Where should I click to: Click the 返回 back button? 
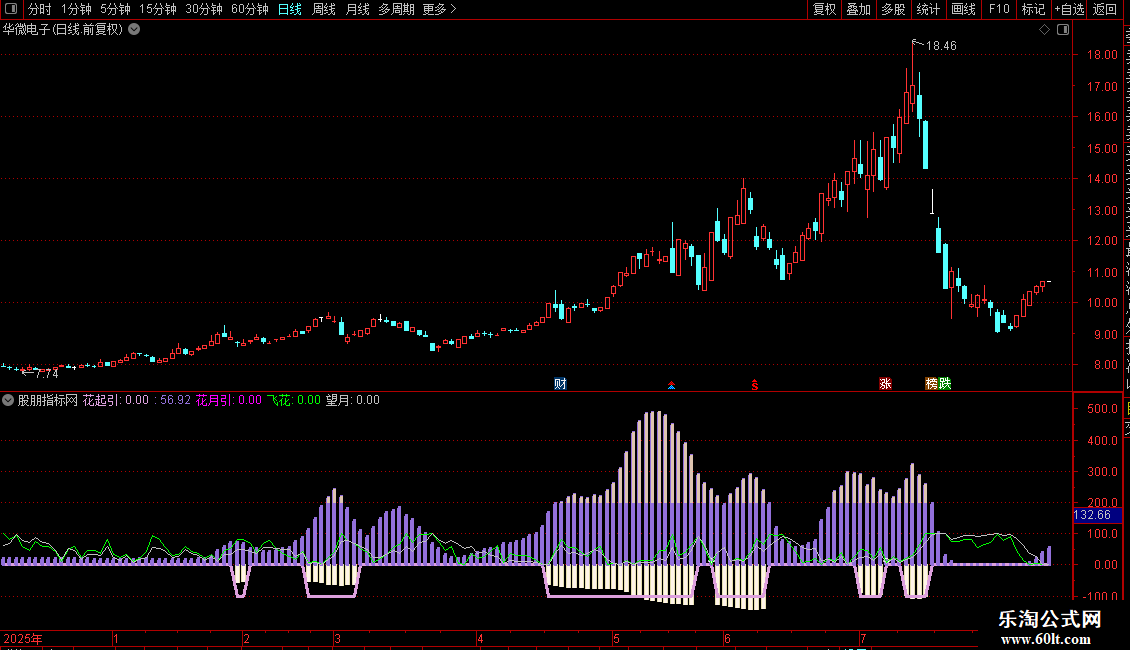[1104, 9]
